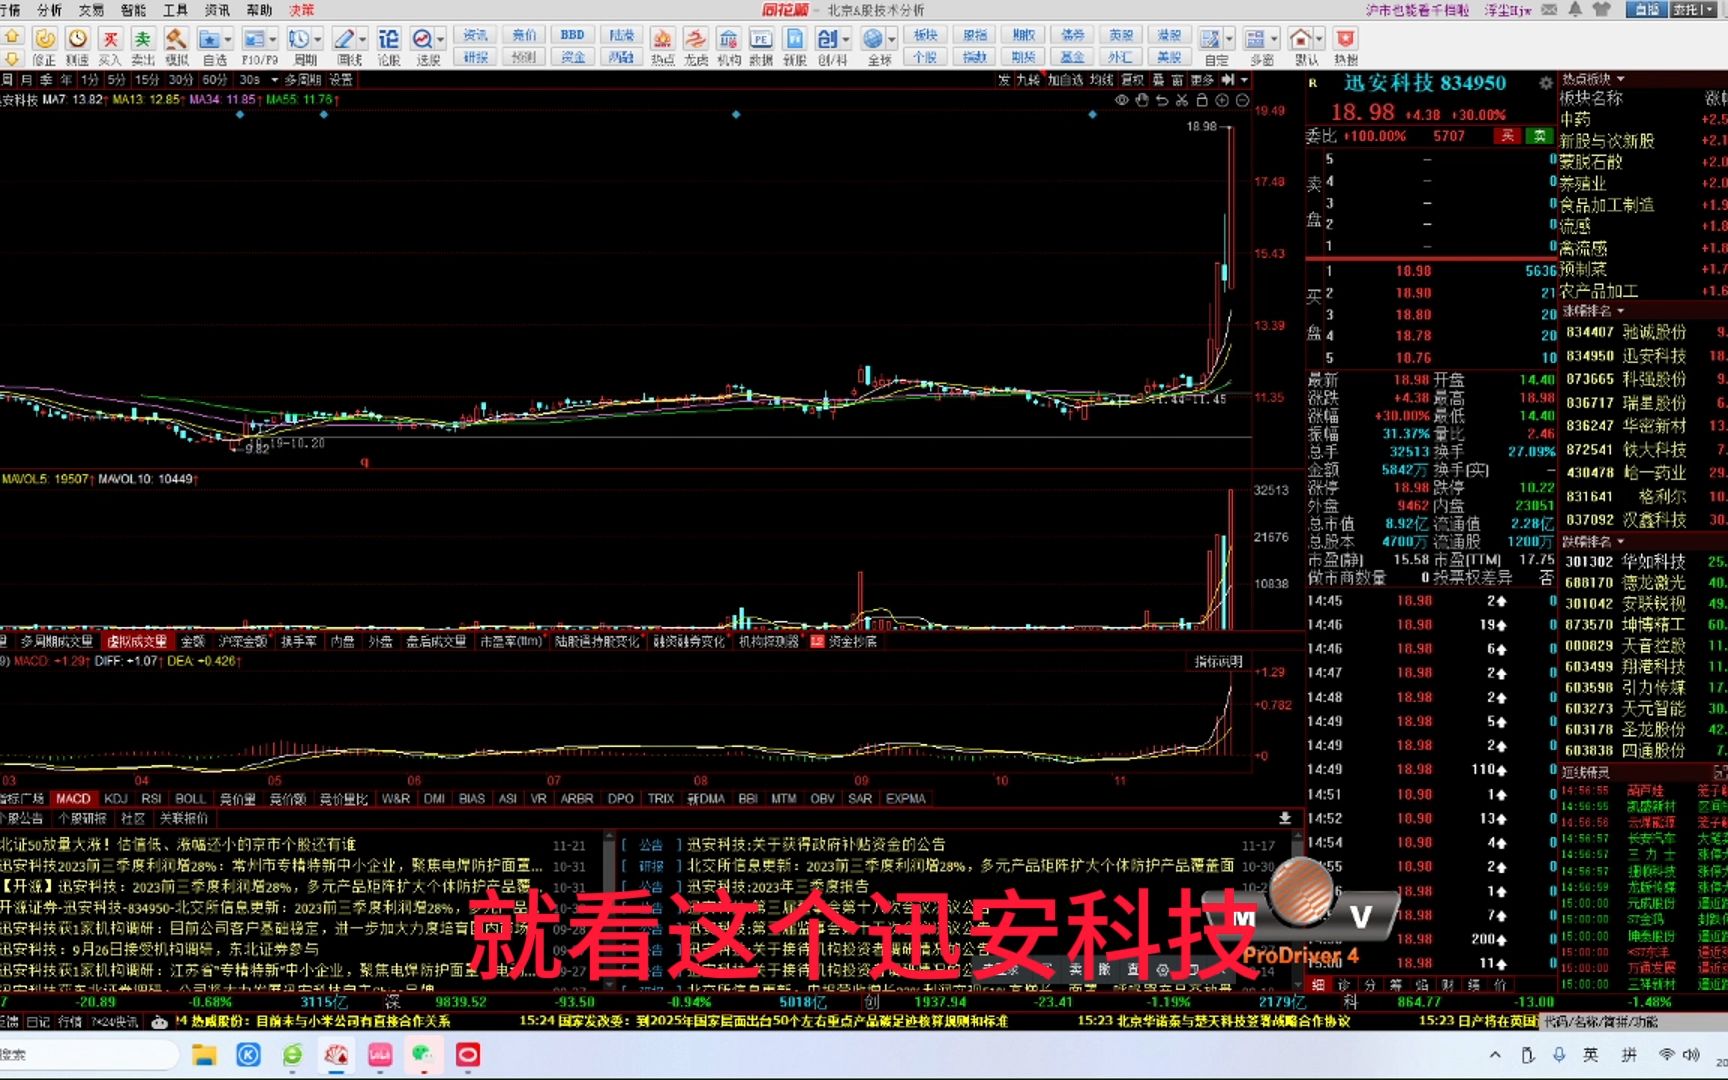The height and width of the screenshot is (1080, 1728).
Task: Click the shirt skin icon in title bar
Action: tap(1602, 9)
